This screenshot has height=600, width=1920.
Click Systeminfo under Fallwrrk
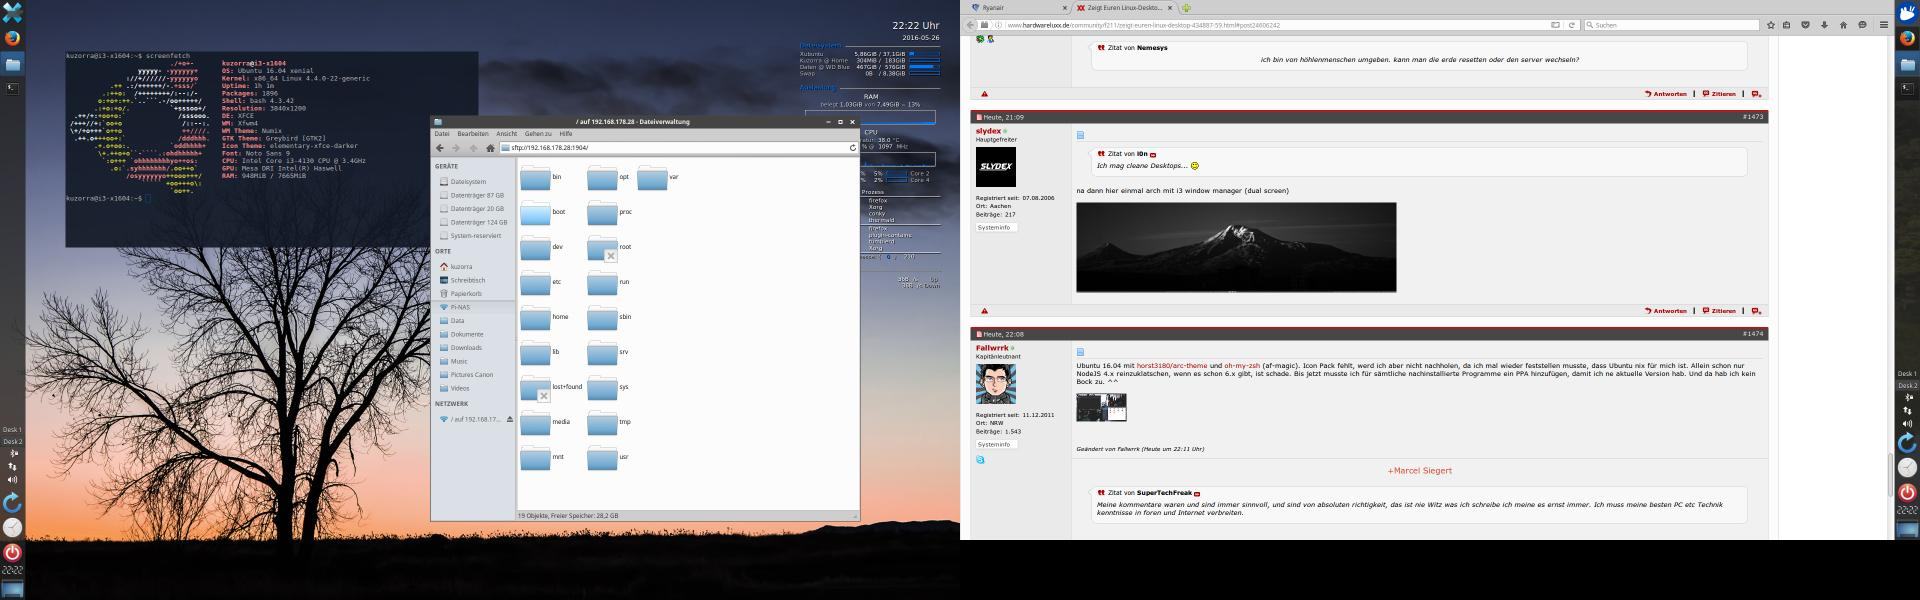click(995, 444)
